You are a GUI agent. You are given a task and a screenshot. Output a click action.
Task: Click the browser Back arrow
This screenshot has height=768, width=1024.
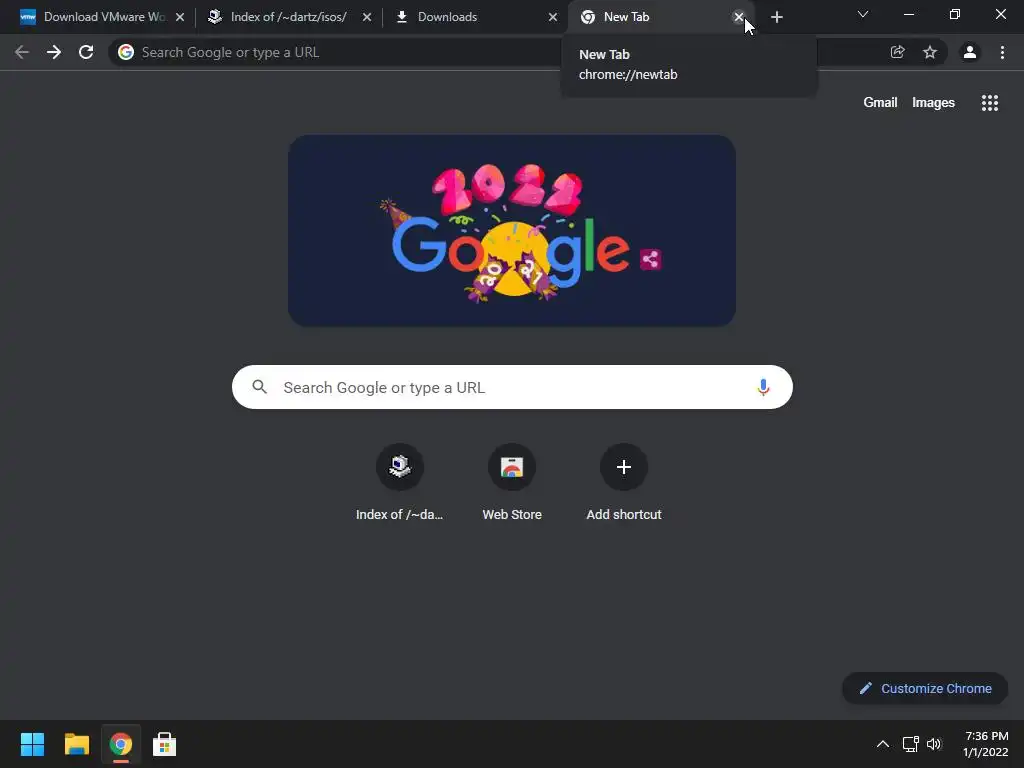(22, 52)
